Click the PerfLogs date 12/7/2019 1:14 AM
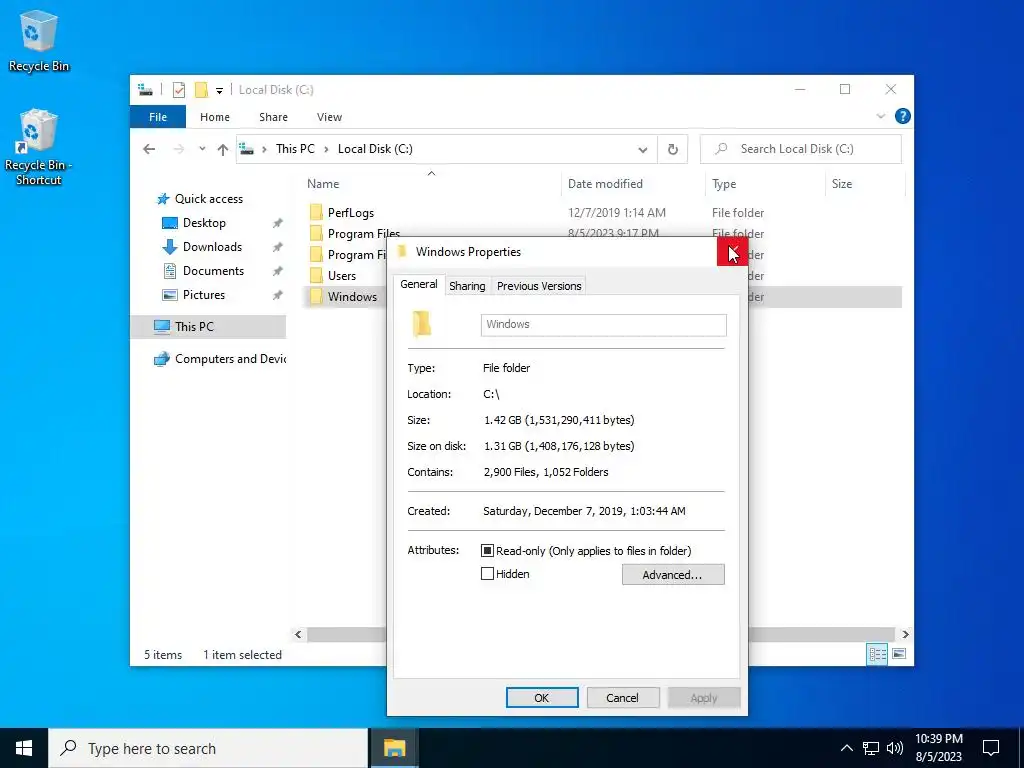The width and height of the screenshot is (1024, 768). pos(616,213)
